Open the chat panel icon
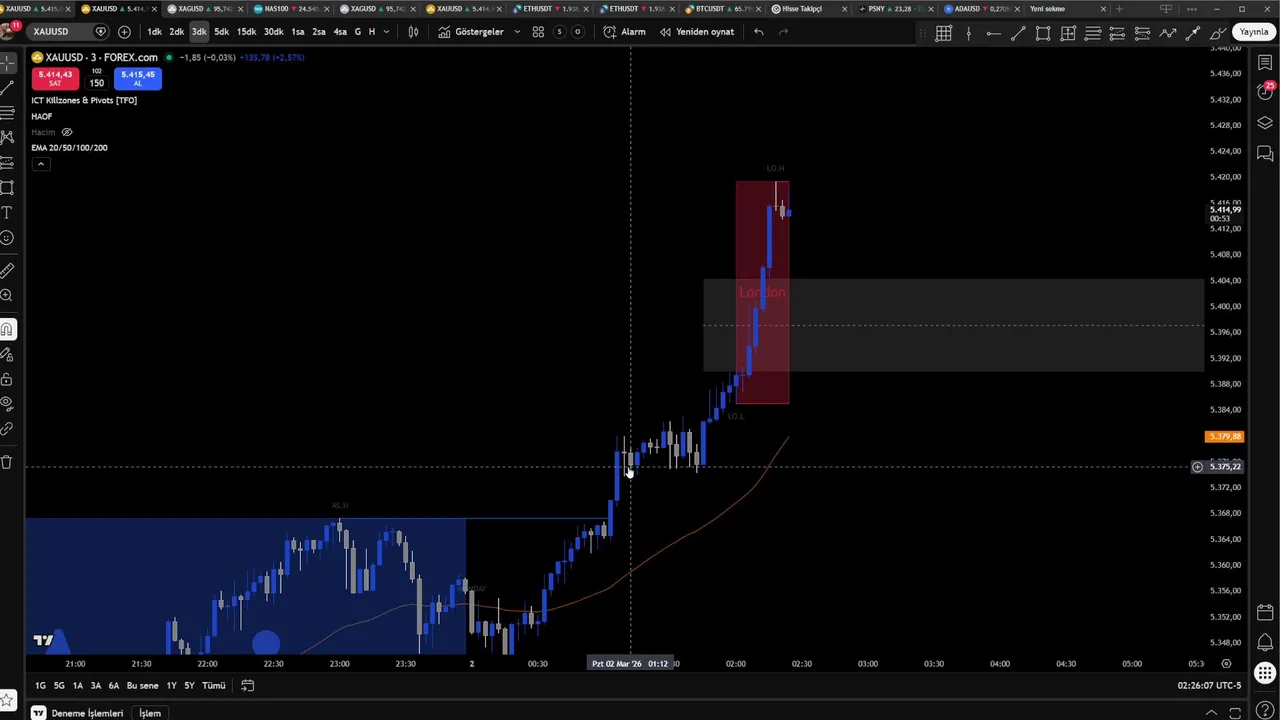The width and height of the screenshot is (1280, 720). coord(1265,153)
